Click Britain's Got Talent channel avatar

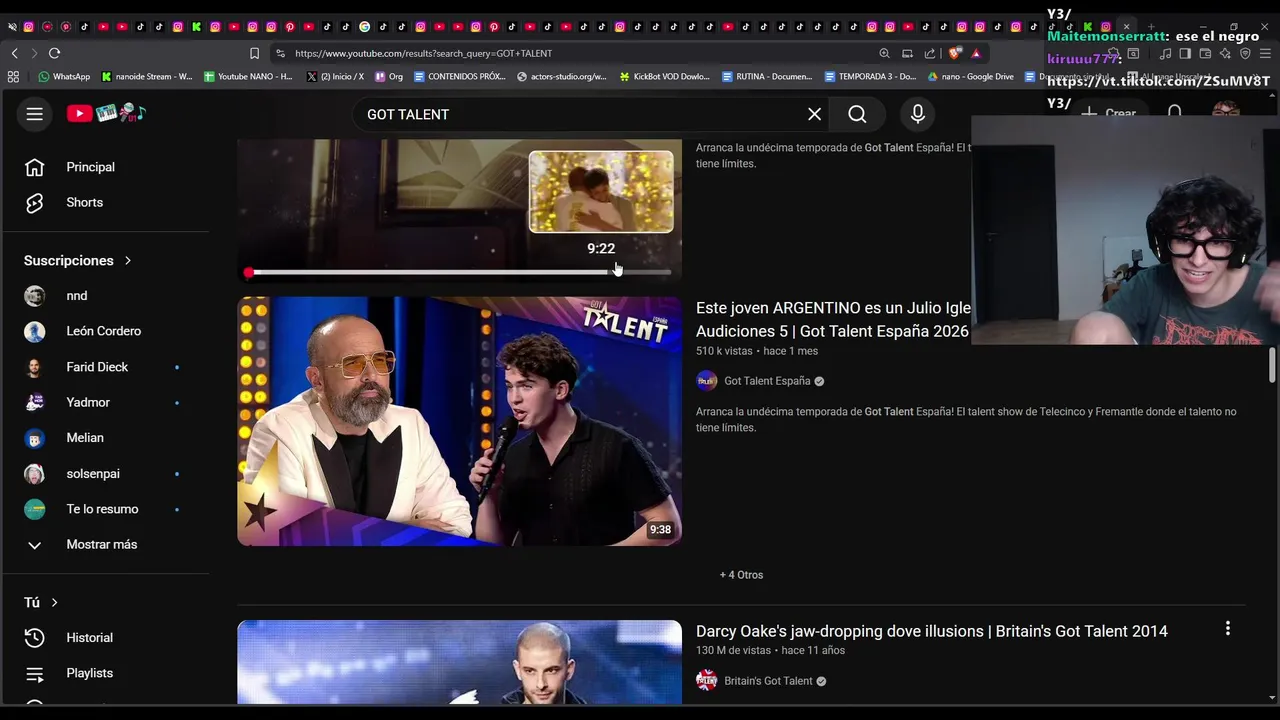[707, 681]
